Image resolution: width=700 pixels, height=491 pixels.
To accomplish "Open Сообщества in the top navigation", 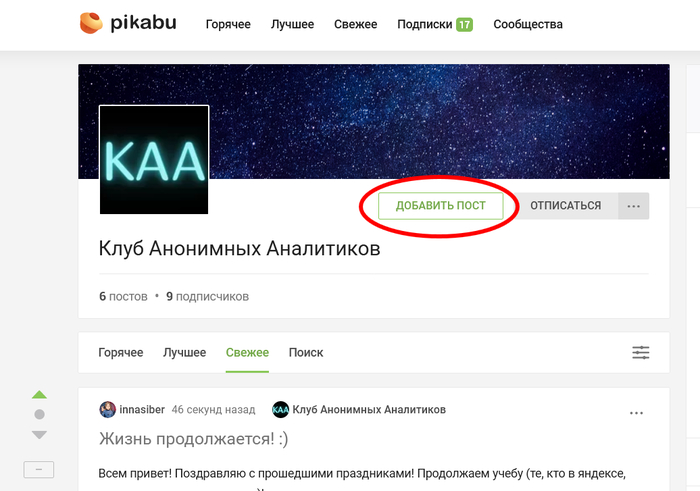I will point(528,24).
